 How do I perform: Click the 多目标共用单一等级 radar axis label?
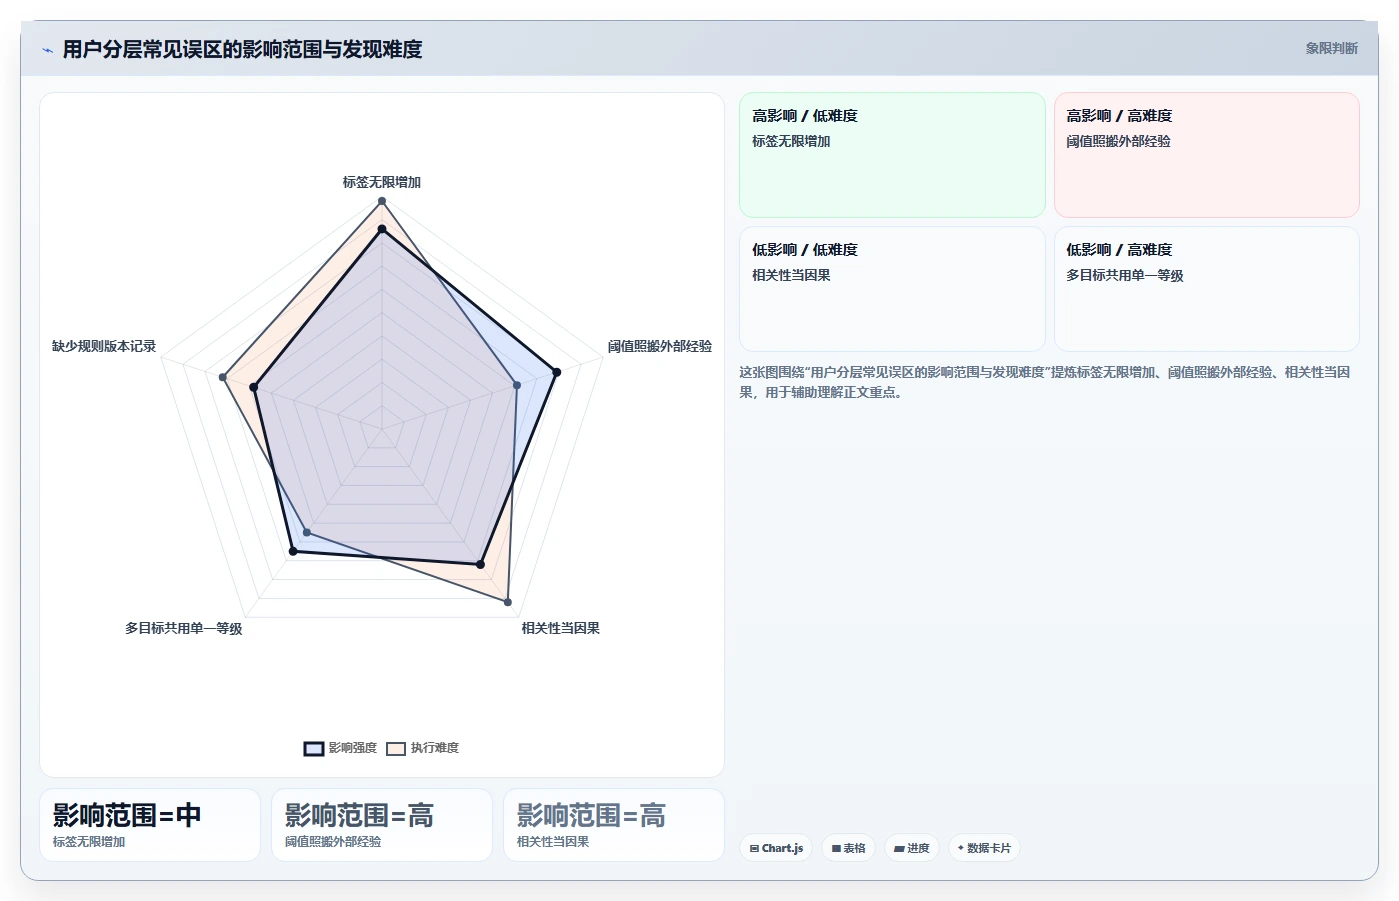pyautogui.click(x=183, y=628)
